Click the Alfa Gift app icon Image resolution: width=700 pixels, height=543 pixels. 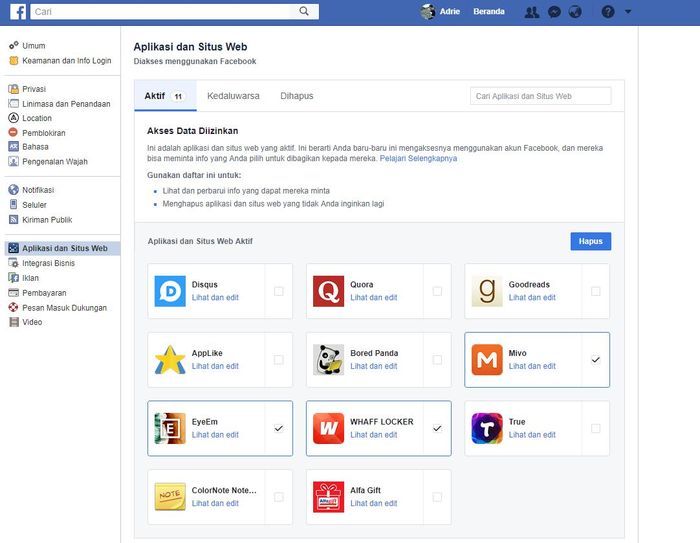(329, 497)
